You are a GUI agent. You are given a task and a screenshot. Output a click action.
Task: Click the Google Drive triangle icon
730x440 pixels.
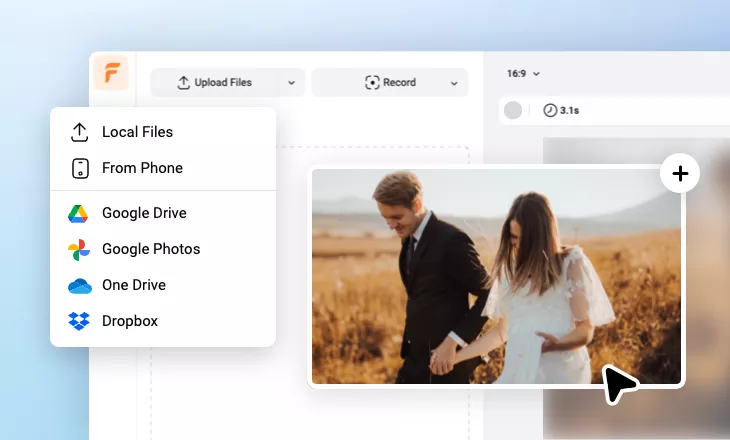78,214
